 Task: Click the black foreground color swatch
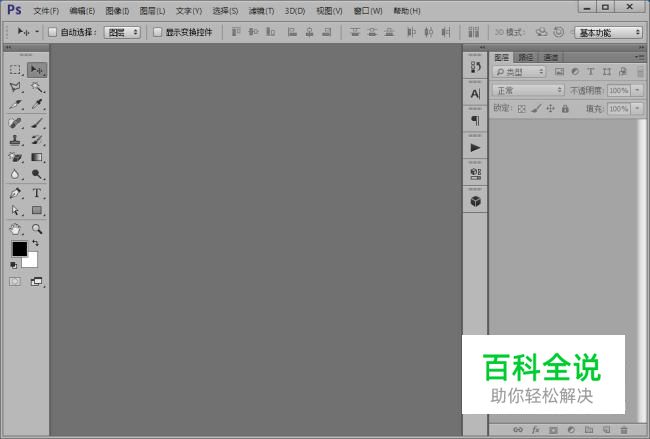point(19,249)
